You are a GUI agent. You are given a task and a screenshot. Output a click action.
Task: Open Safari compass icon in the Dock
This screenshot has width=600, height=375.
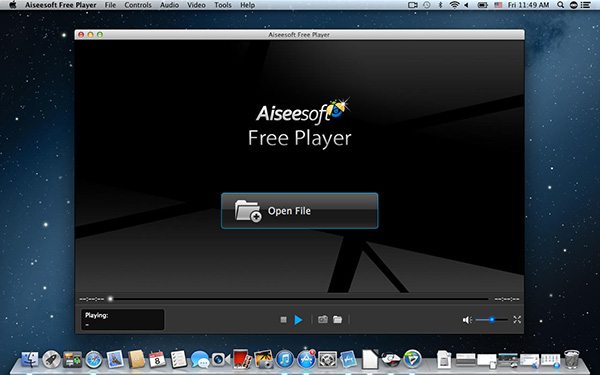click(x=94, y=360)
